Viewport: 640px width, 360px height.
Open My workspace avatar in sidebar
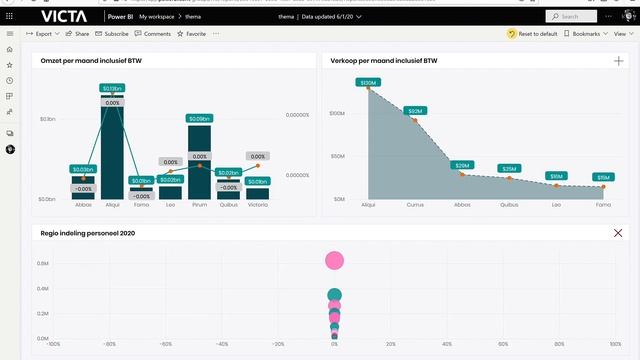[x=10, y=149]
